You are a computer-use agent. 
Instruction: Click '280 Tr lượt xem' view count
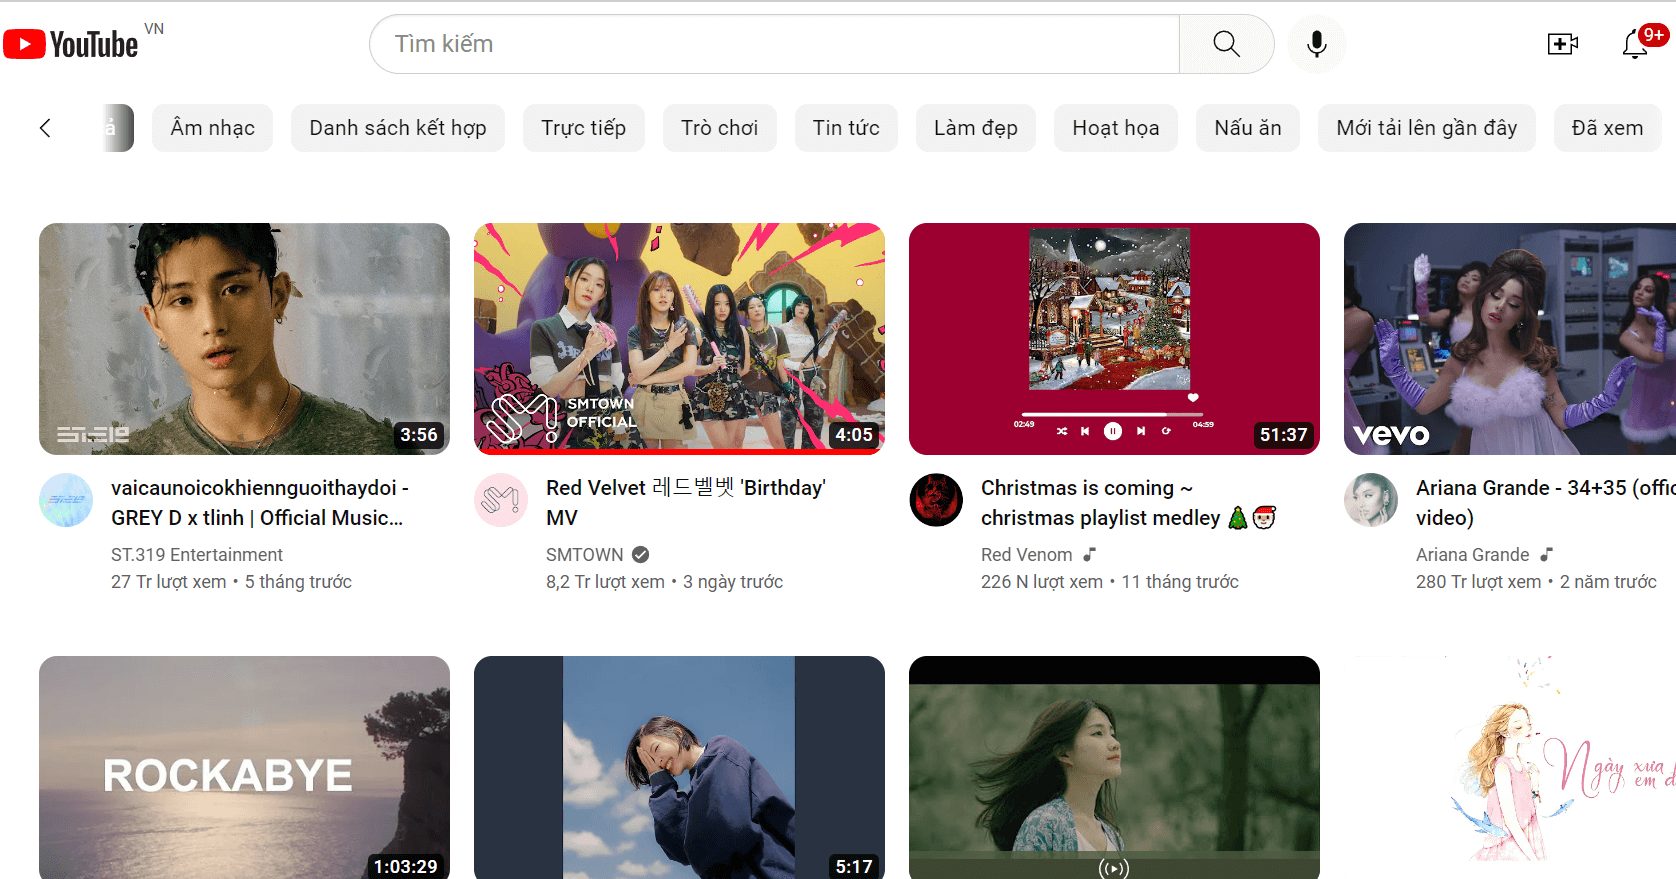(1479, 582)
